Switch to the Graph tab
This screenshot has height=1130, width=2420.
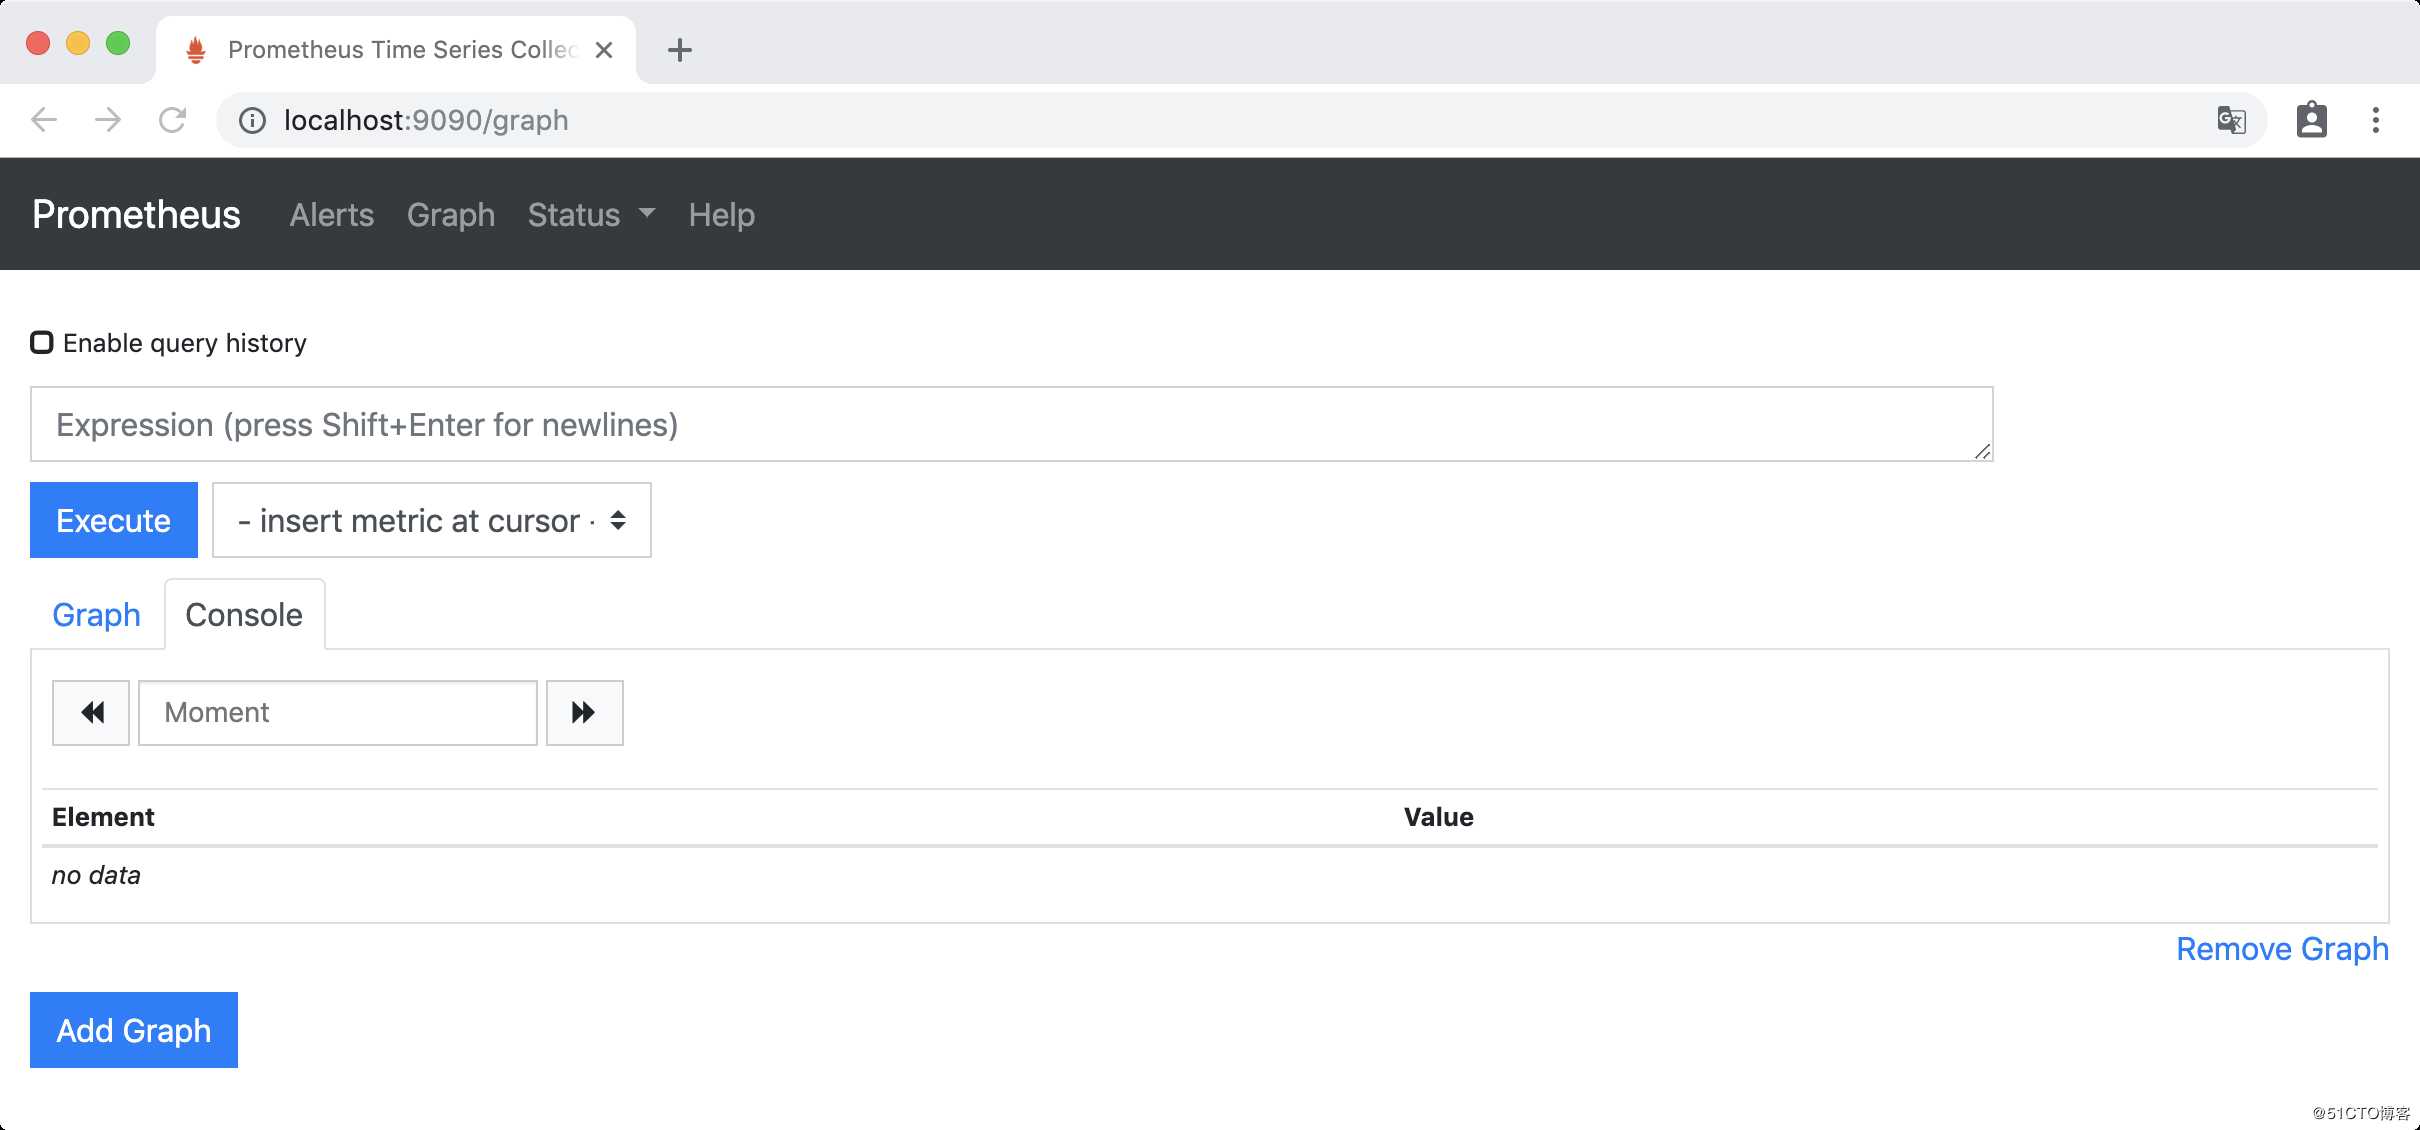[96, 613]
